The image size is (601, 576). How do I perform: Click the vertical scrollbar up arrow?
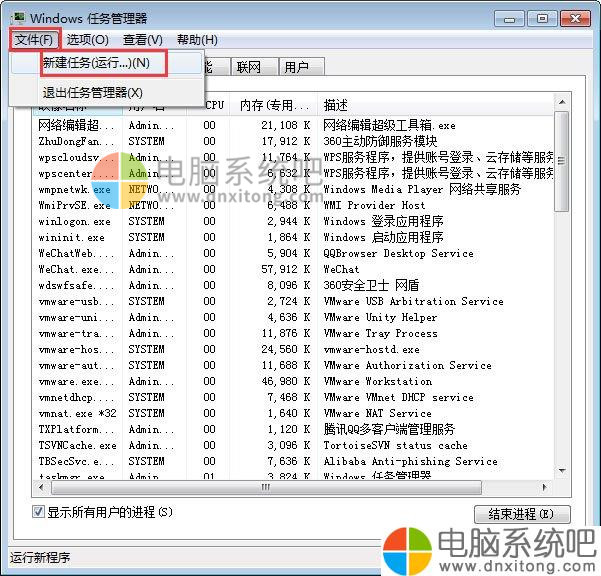[562, 102]
